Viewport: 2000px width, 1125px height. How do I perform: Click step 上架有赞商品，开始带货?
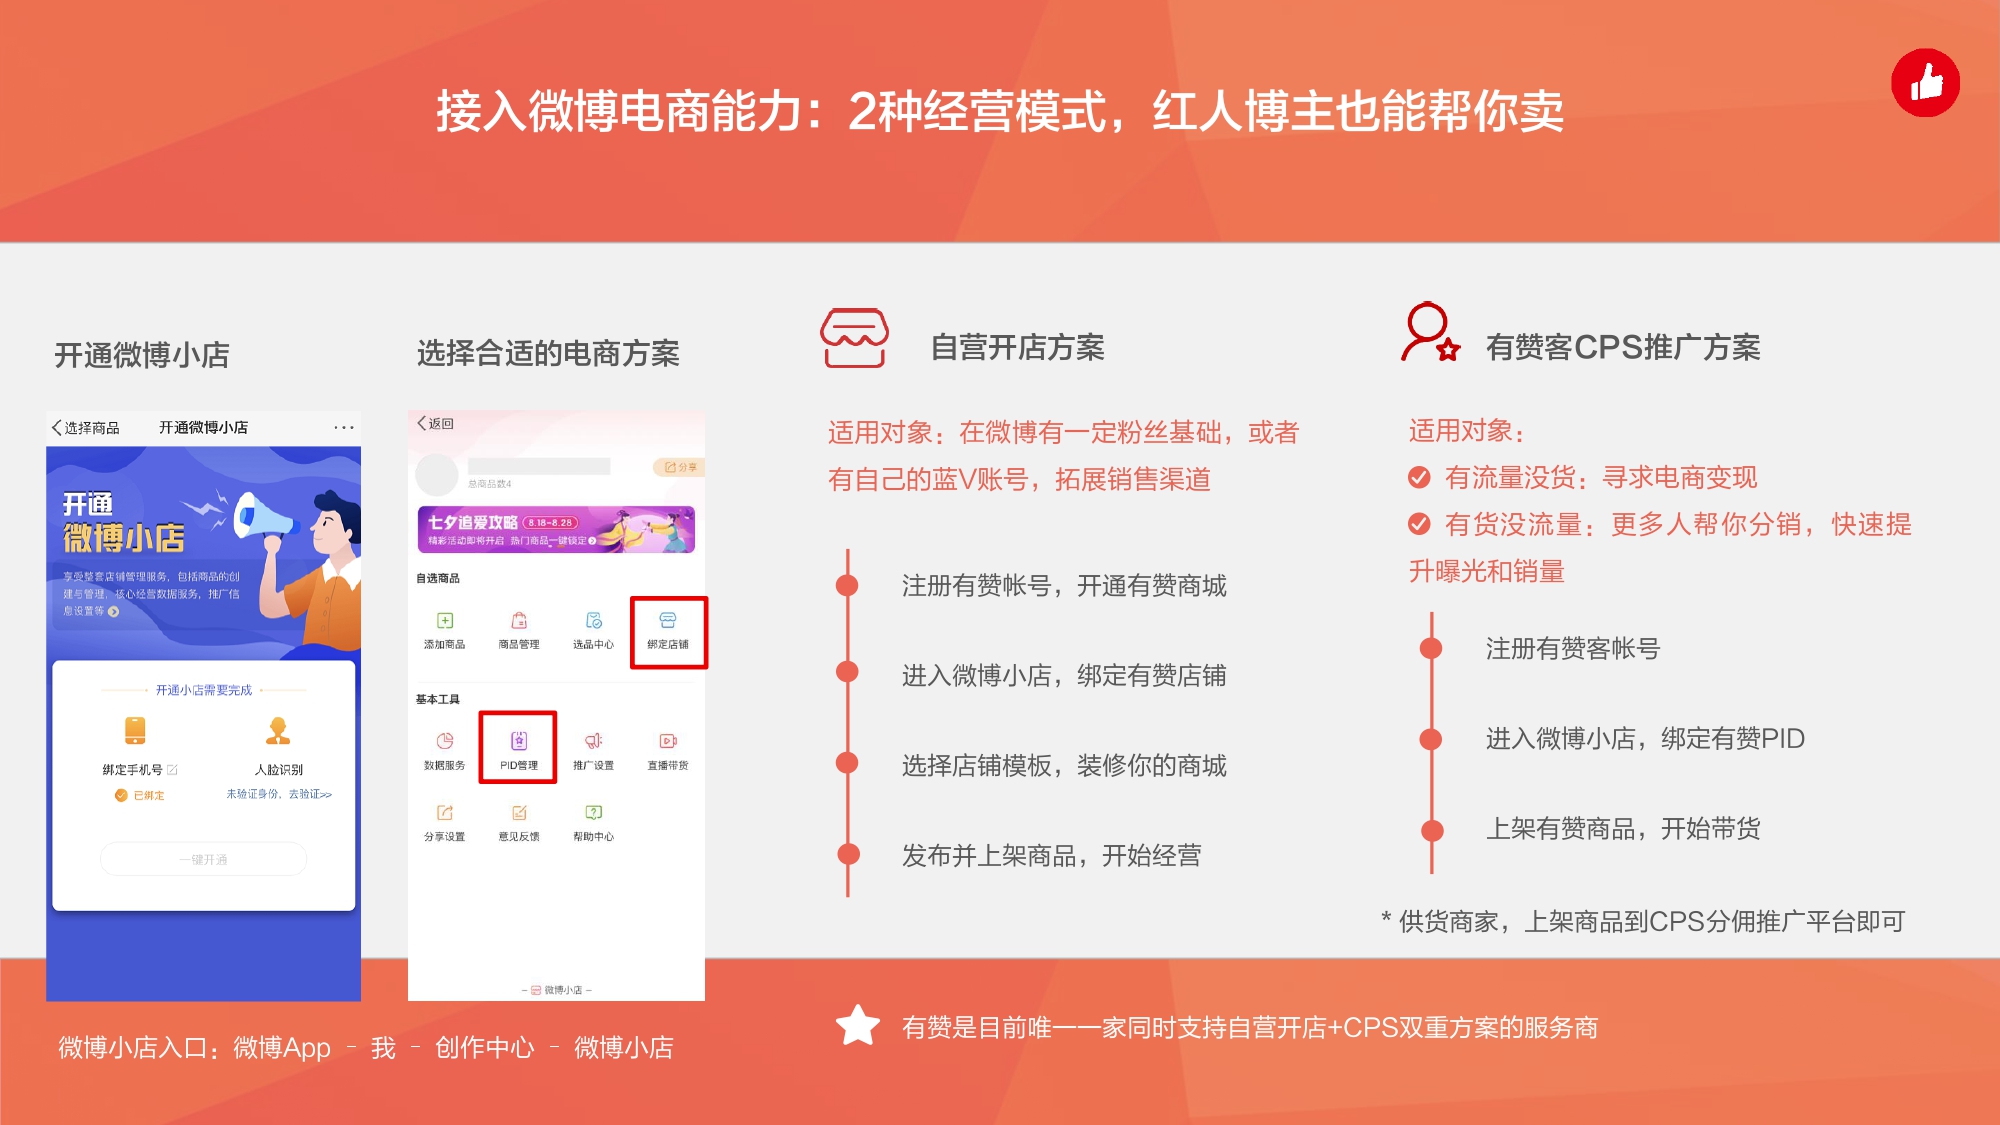tap(1622, 829)
